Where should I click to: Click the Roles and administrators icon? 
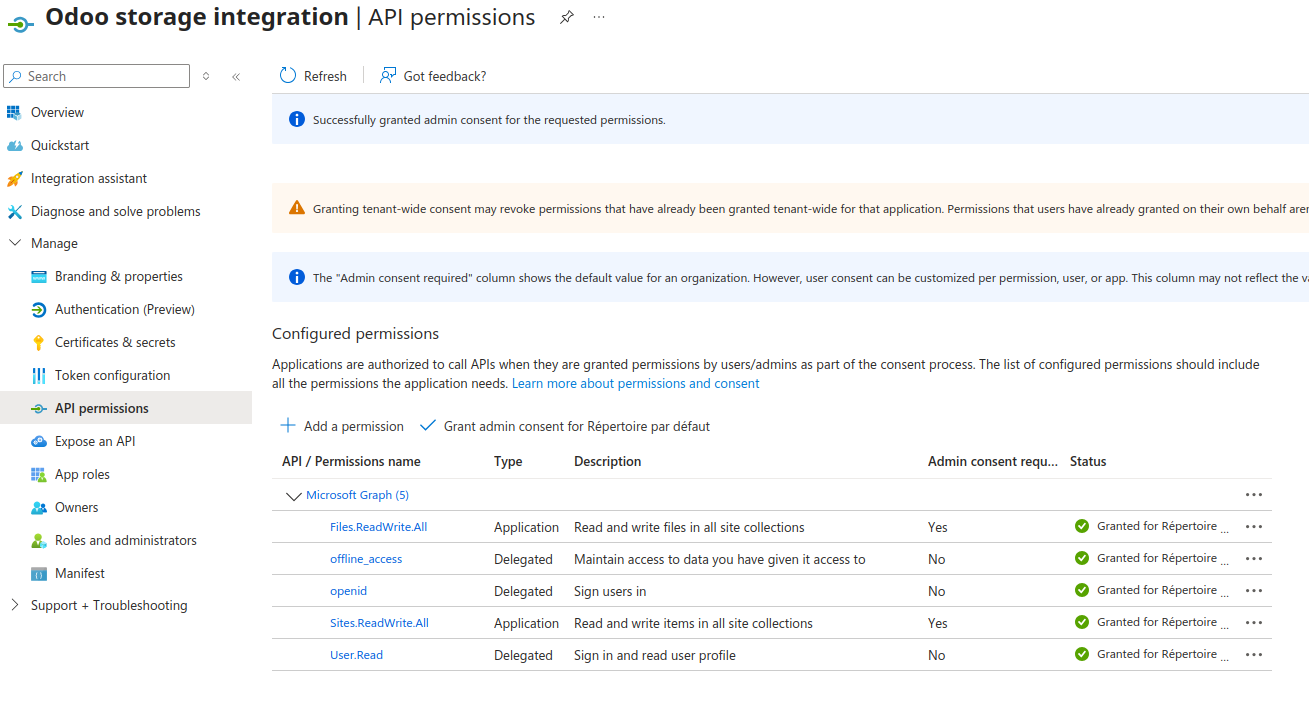39,540
